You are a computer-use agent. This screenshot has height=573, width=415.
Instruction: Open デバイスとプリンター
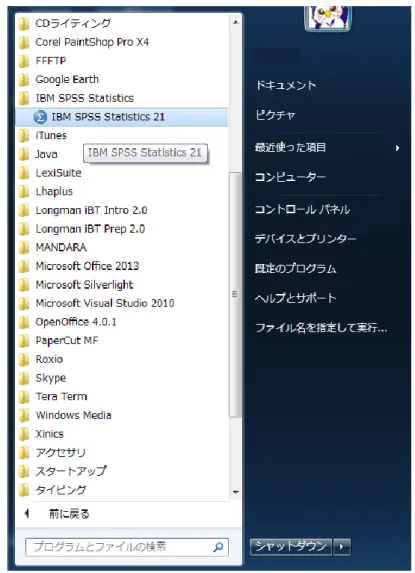(x=305, y=239)
